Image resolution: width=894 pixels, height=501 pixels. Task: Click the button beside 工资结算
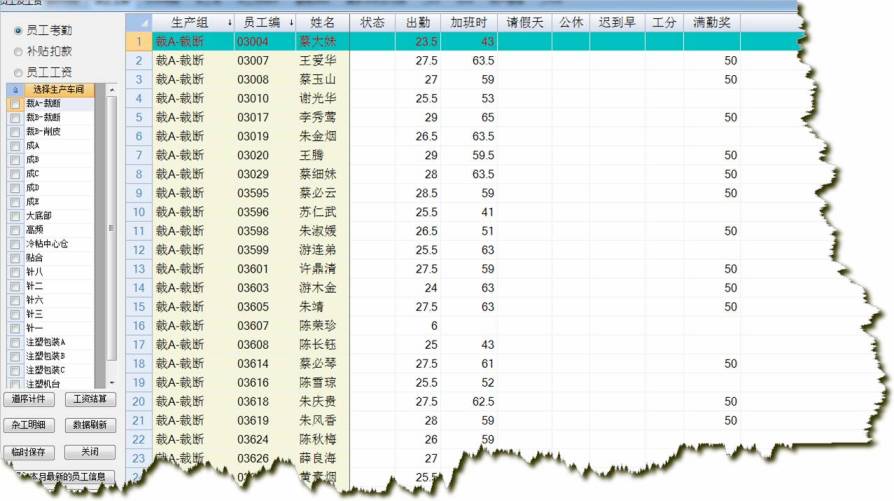29,399
